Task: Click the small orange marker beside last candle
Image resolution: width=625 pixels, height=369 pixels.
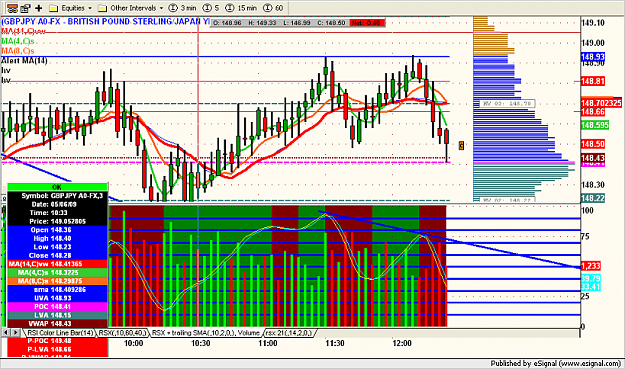Action: point(461,145)
